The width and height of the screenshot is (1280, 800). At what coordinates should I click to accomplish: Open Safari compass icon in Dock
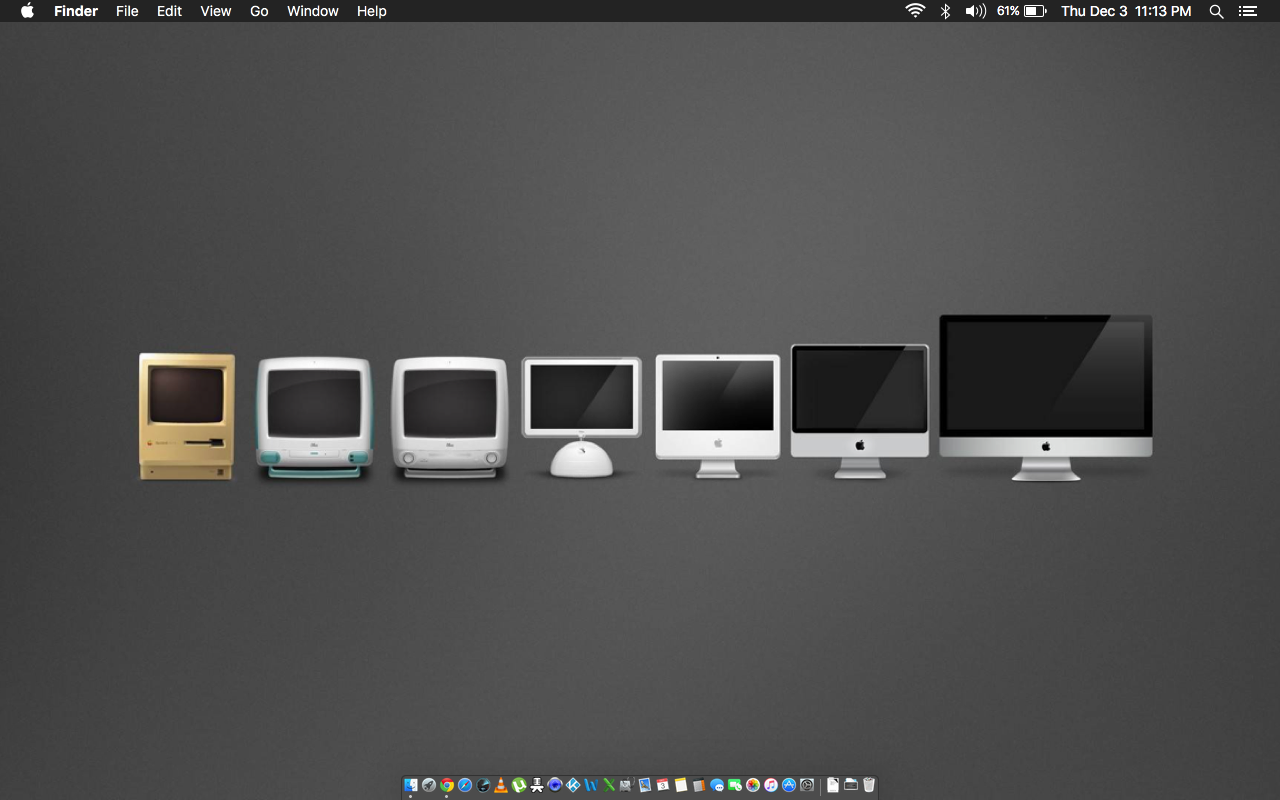[465, 785]
